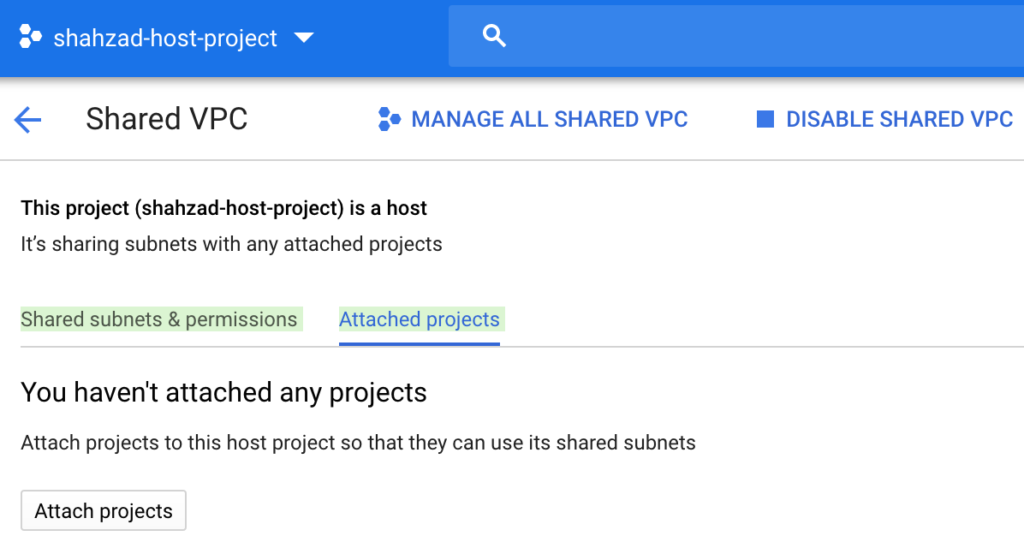Focus the top search input field

[x=736, y=36]
